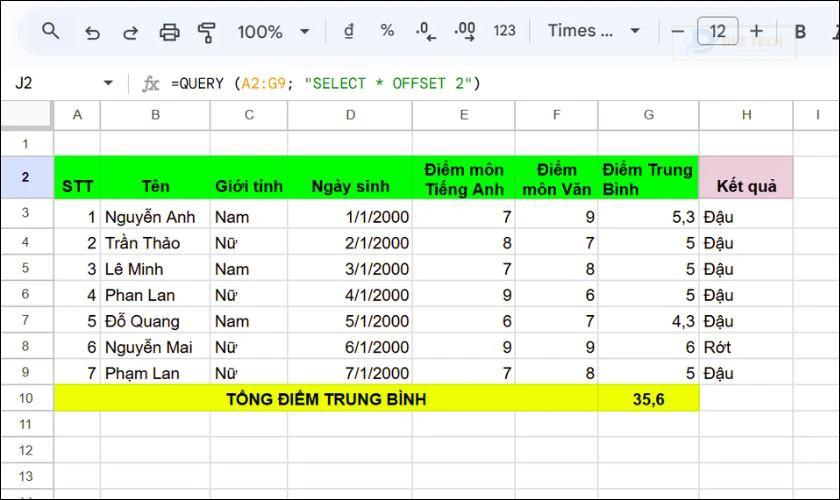Click cell Lê Minh
Image resolution: width=840 pixels, height=500 pixels.
(x=155, y=268)
